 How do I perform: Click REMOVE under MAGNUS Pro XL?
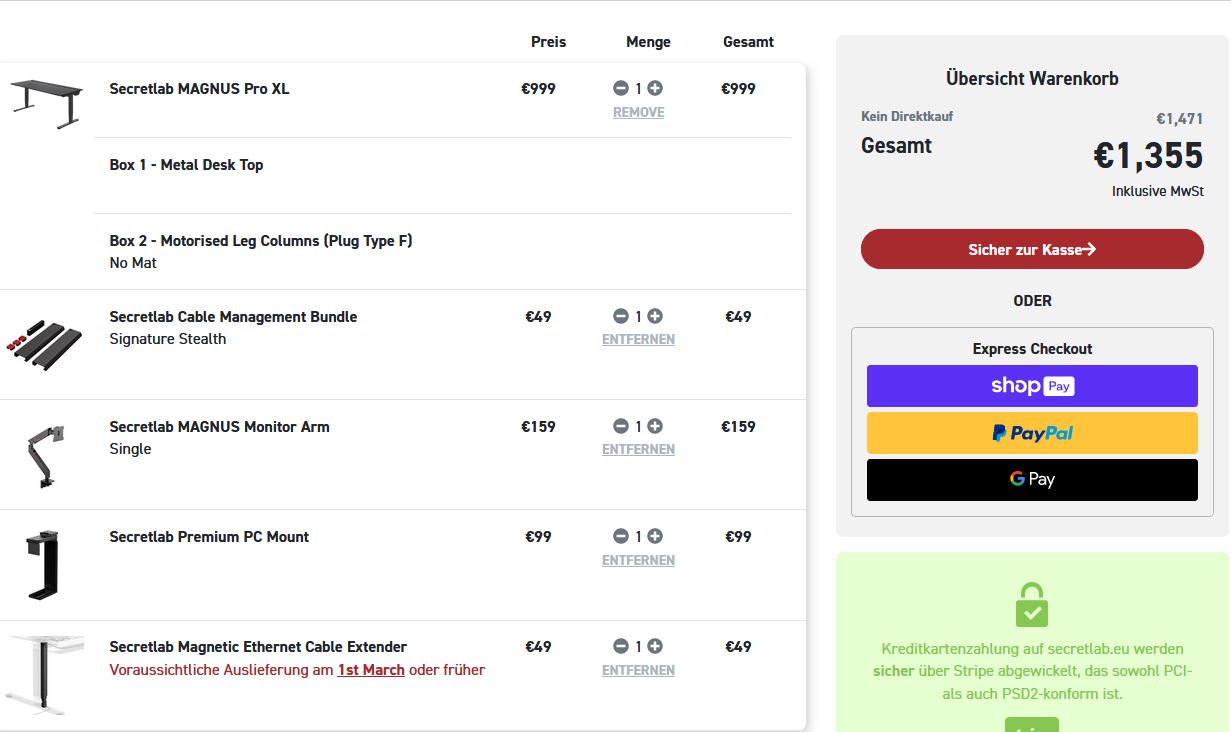(638, 113)
